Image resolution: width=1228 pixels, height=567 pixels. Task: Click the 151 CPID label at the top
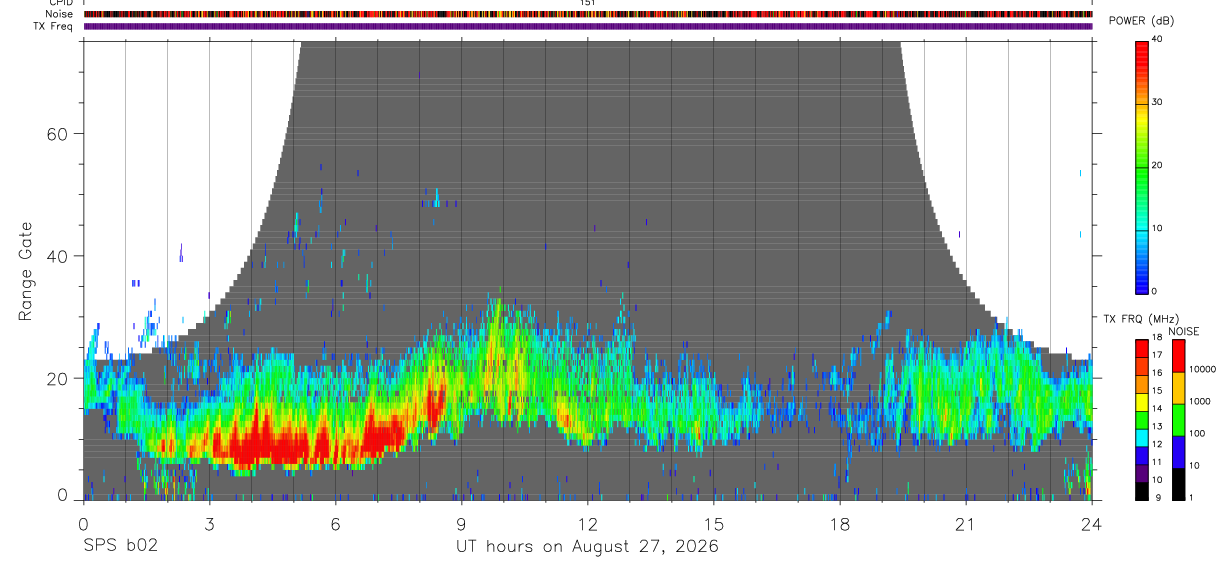pyautogui.click(x=588, y=3)
